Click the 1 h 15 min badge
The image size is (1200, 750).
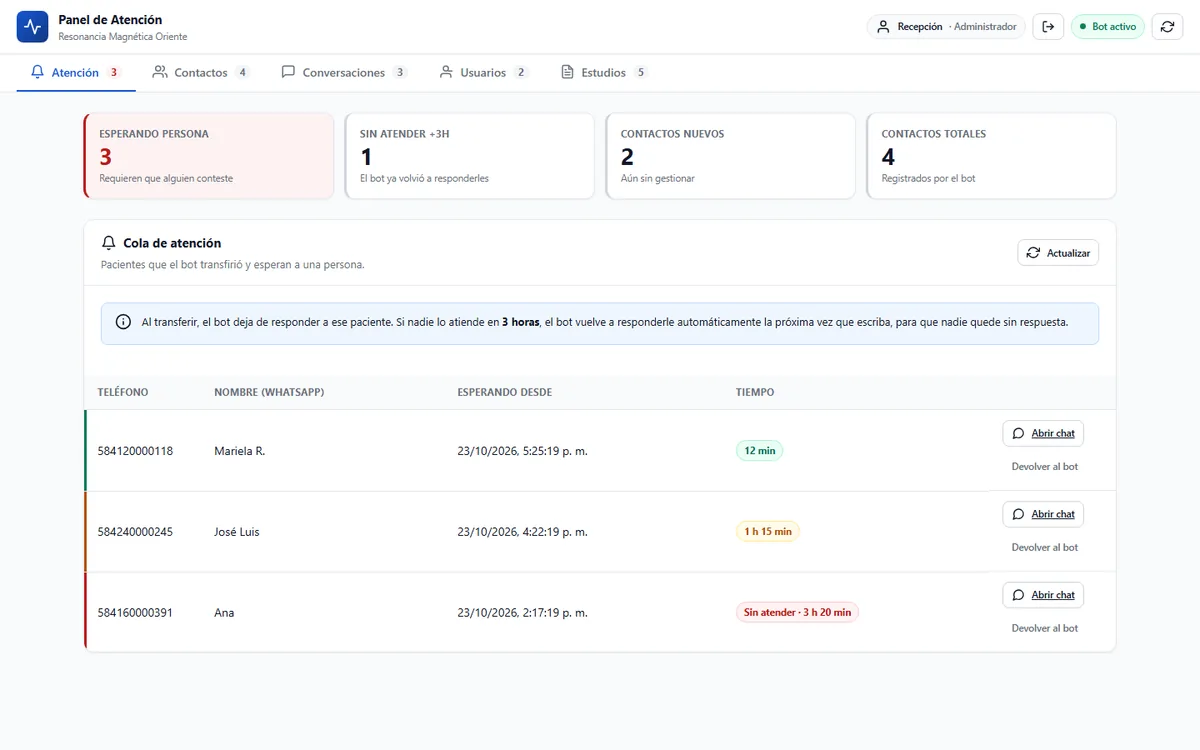click(768, 532)
